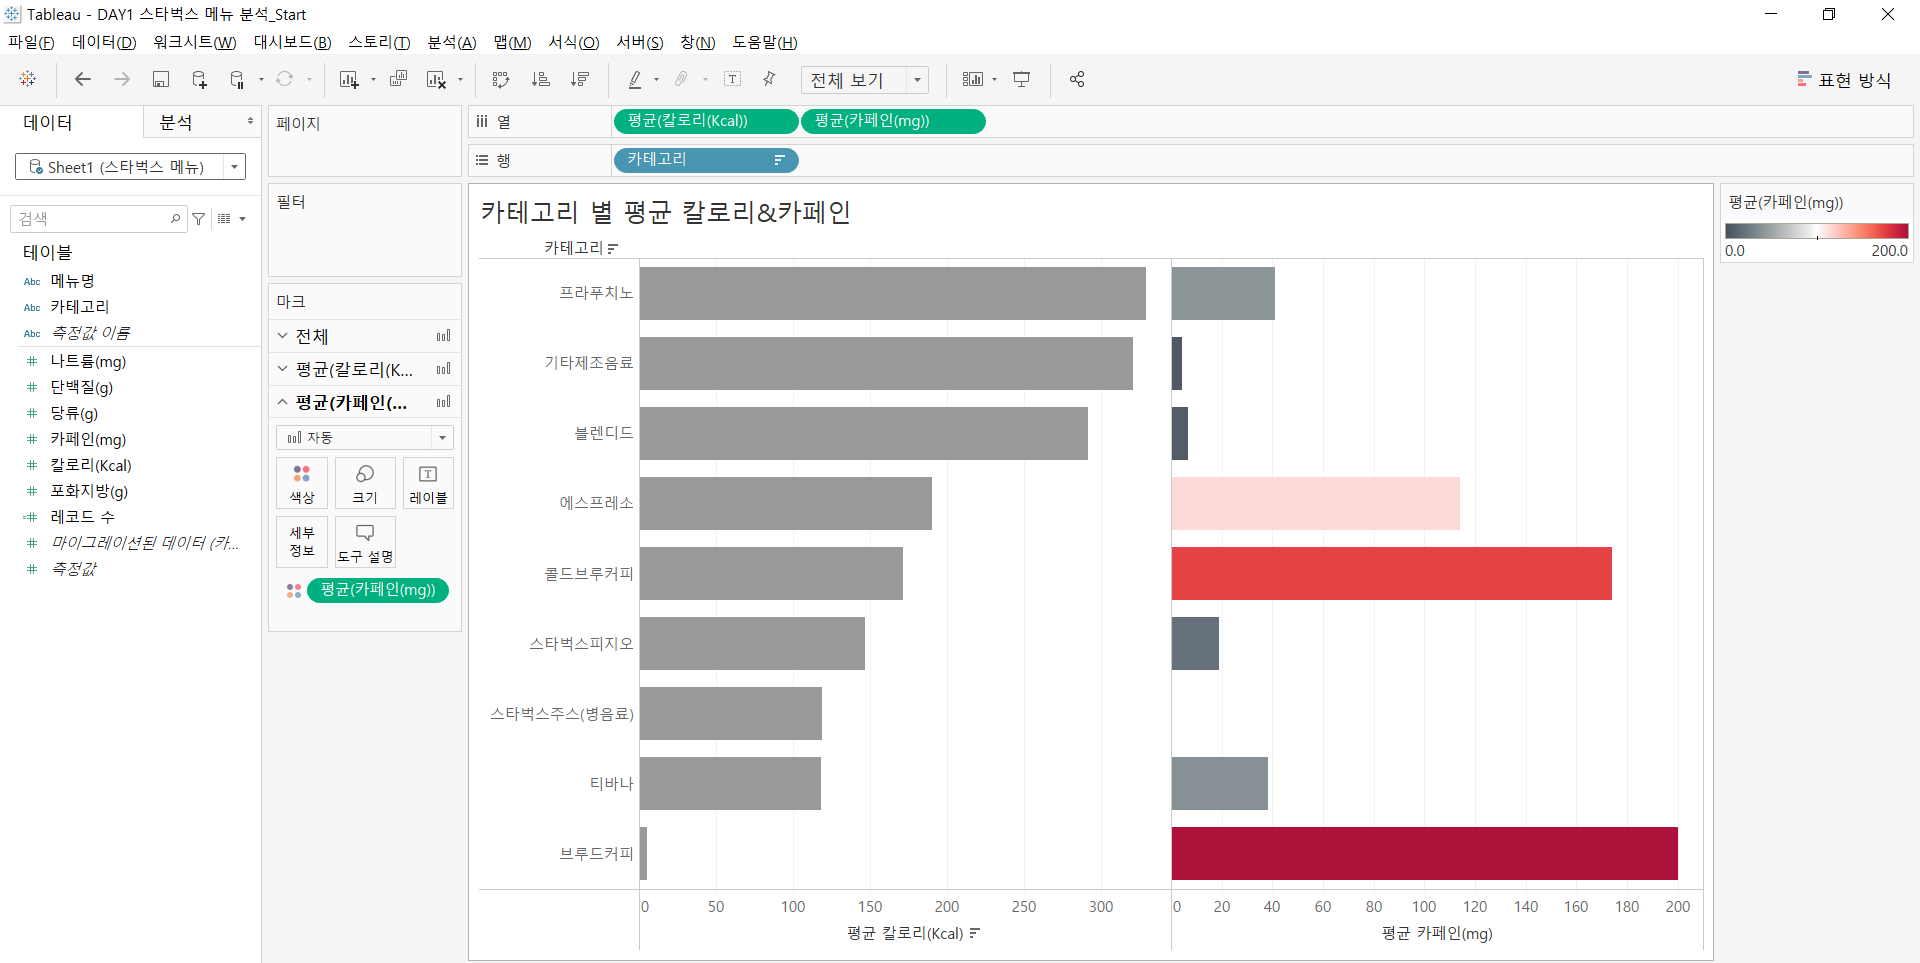This screenshot has width=1920, height=963.
Task: Open the 분석(A) menu
Action: point(452,42)
